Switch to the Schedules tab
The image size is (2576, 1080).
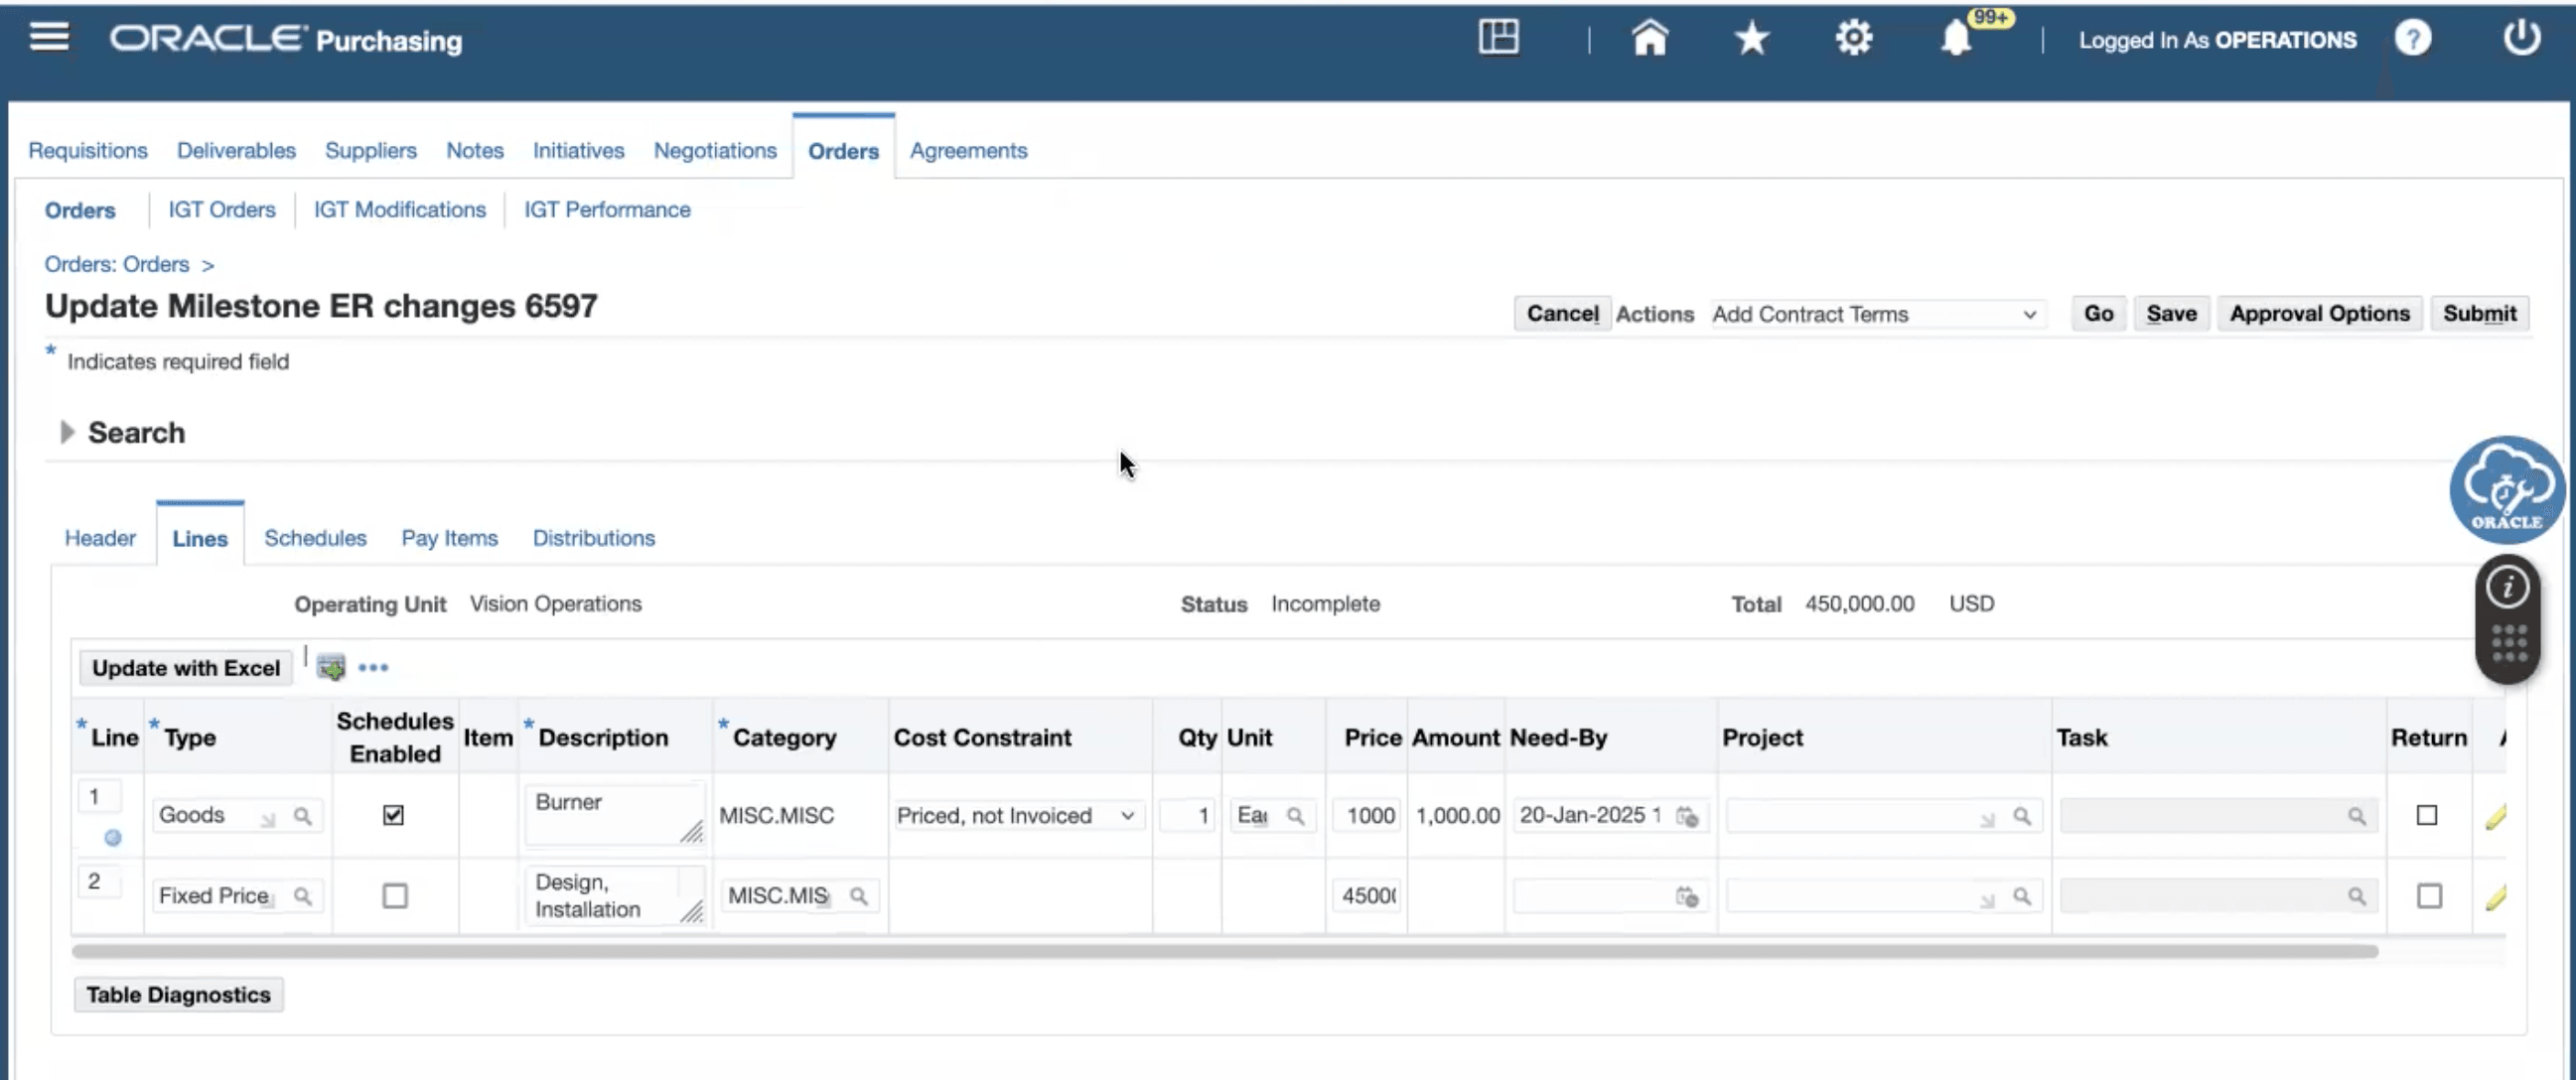[x=315, y=538]
